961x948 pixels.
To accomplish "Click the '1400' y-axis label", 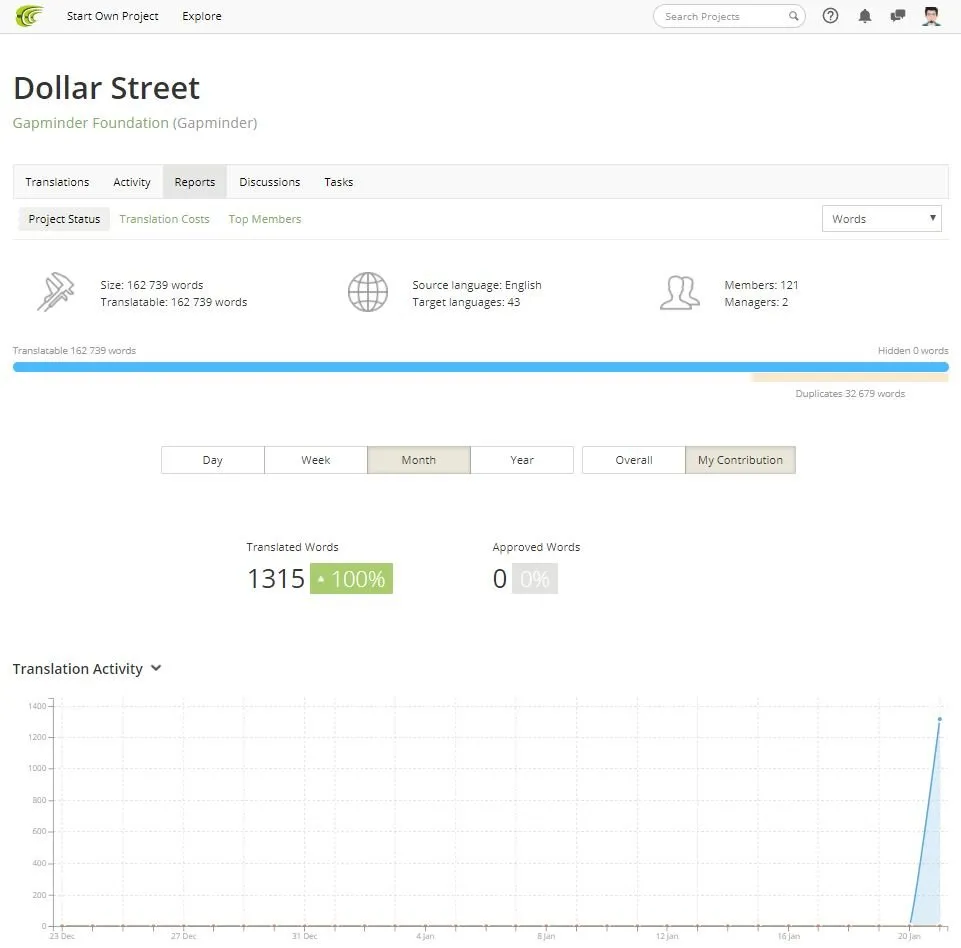I will coord(37,706).
